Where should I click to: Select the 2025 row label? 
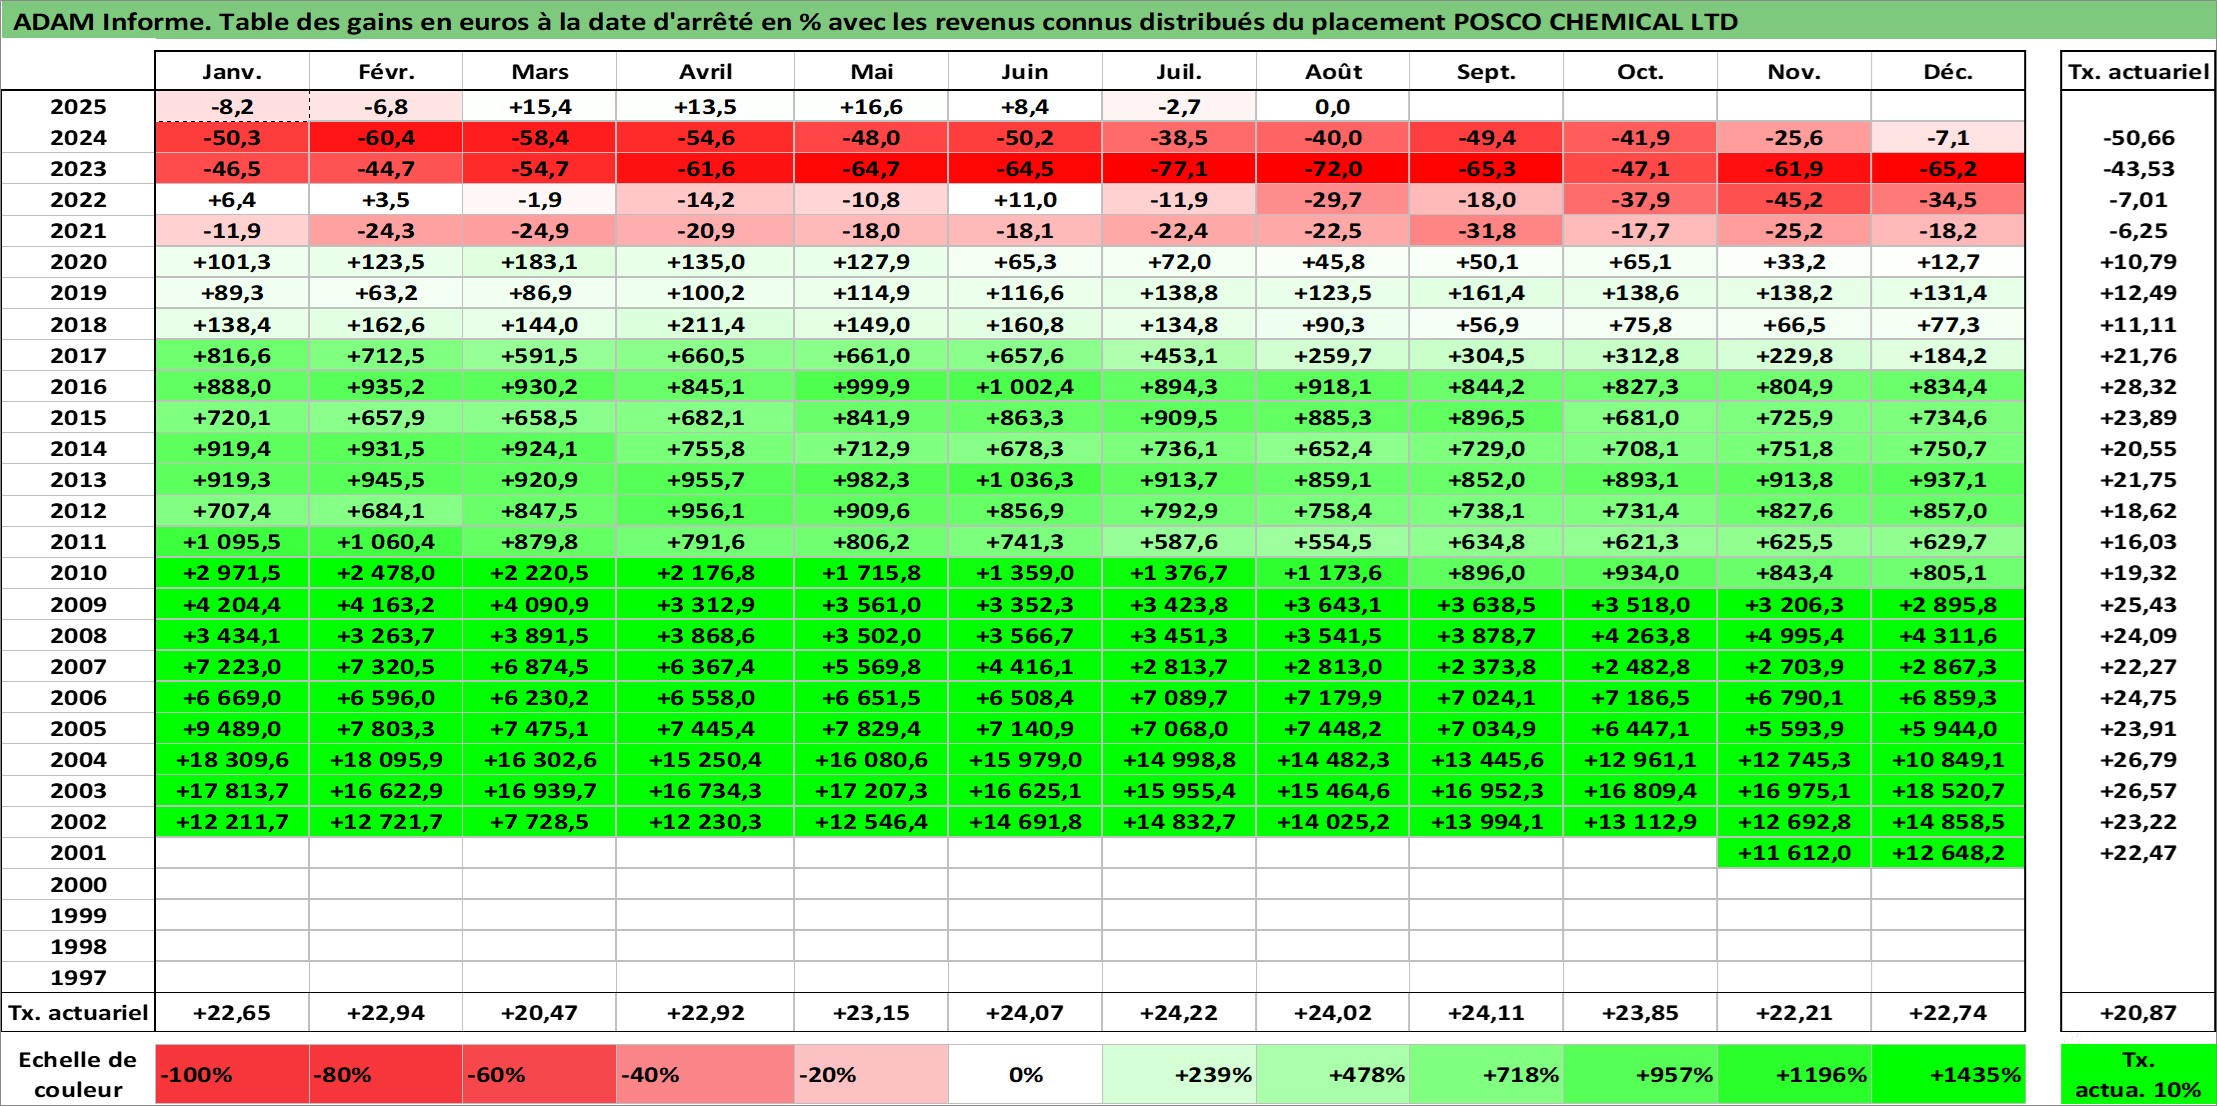point(78,107)
